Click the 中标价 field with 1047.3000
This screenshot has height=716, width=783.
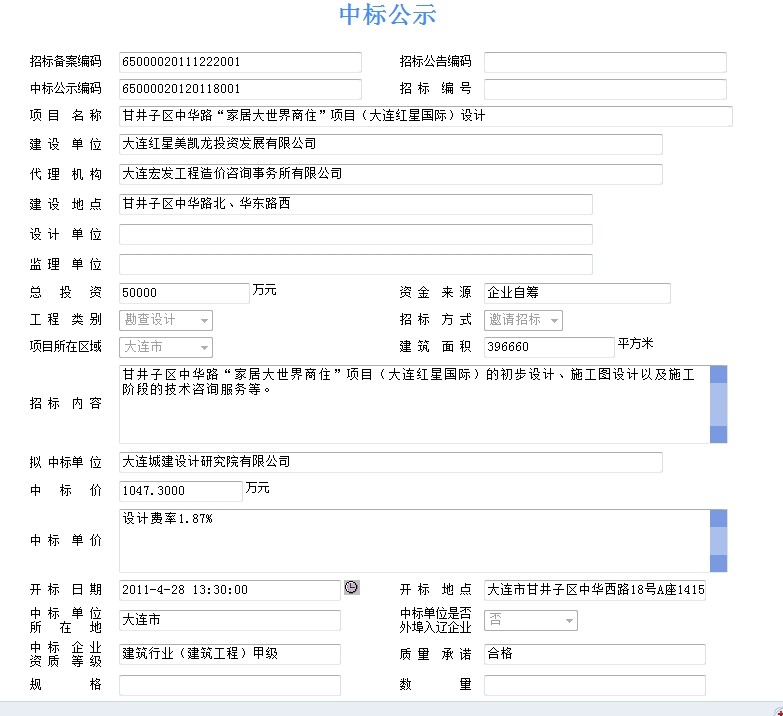click(181, 491)
